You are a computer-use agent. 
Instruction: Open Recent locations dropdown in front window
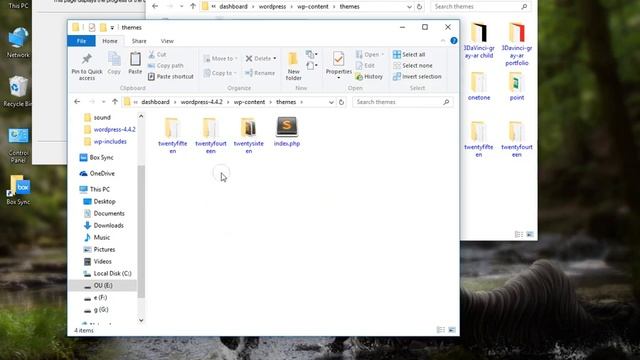(104, 102)
